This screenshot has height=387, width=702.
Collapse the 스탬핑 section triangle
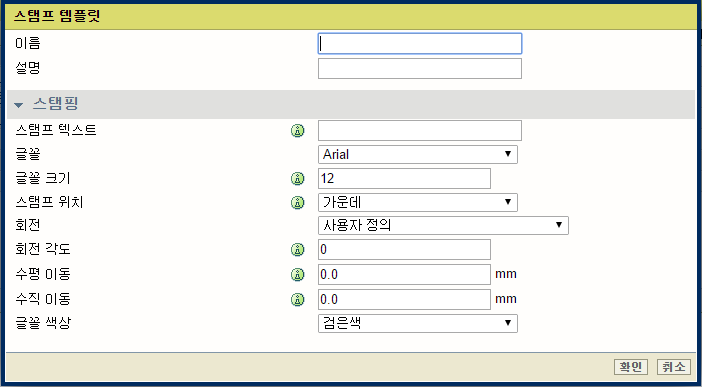(x=18, y=105)
